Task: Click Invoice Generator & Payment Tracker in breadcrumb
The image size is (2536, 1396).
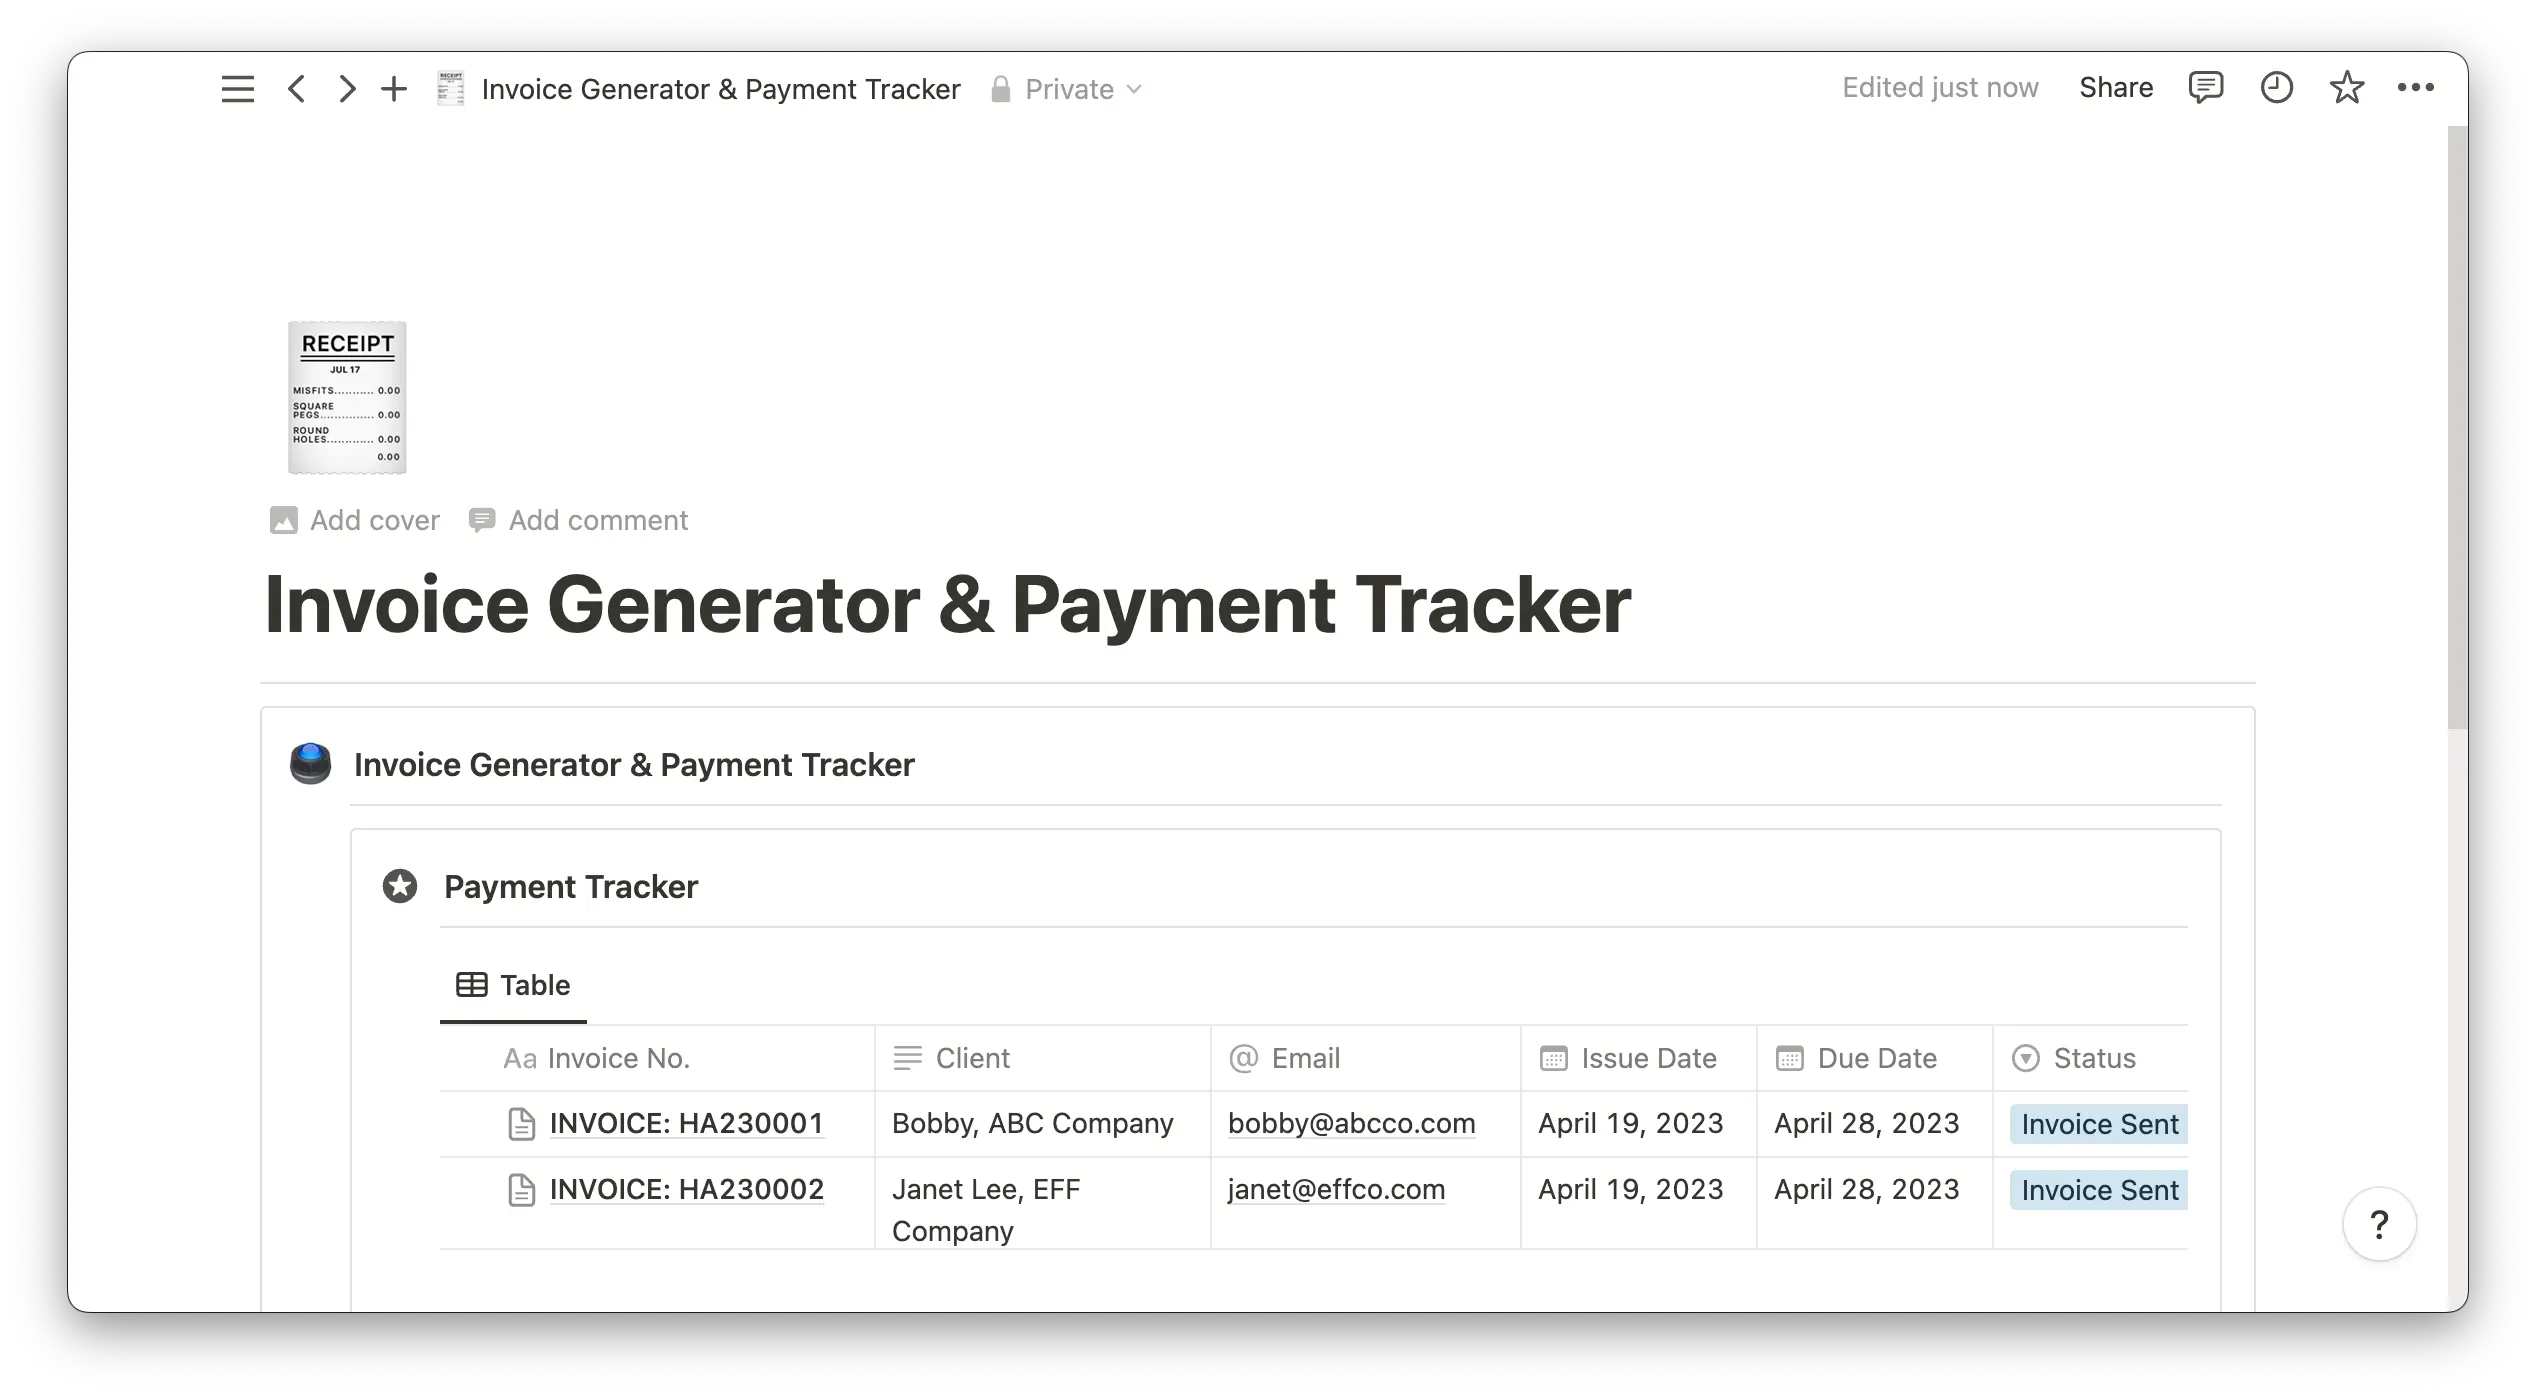Action: (721, 89)
